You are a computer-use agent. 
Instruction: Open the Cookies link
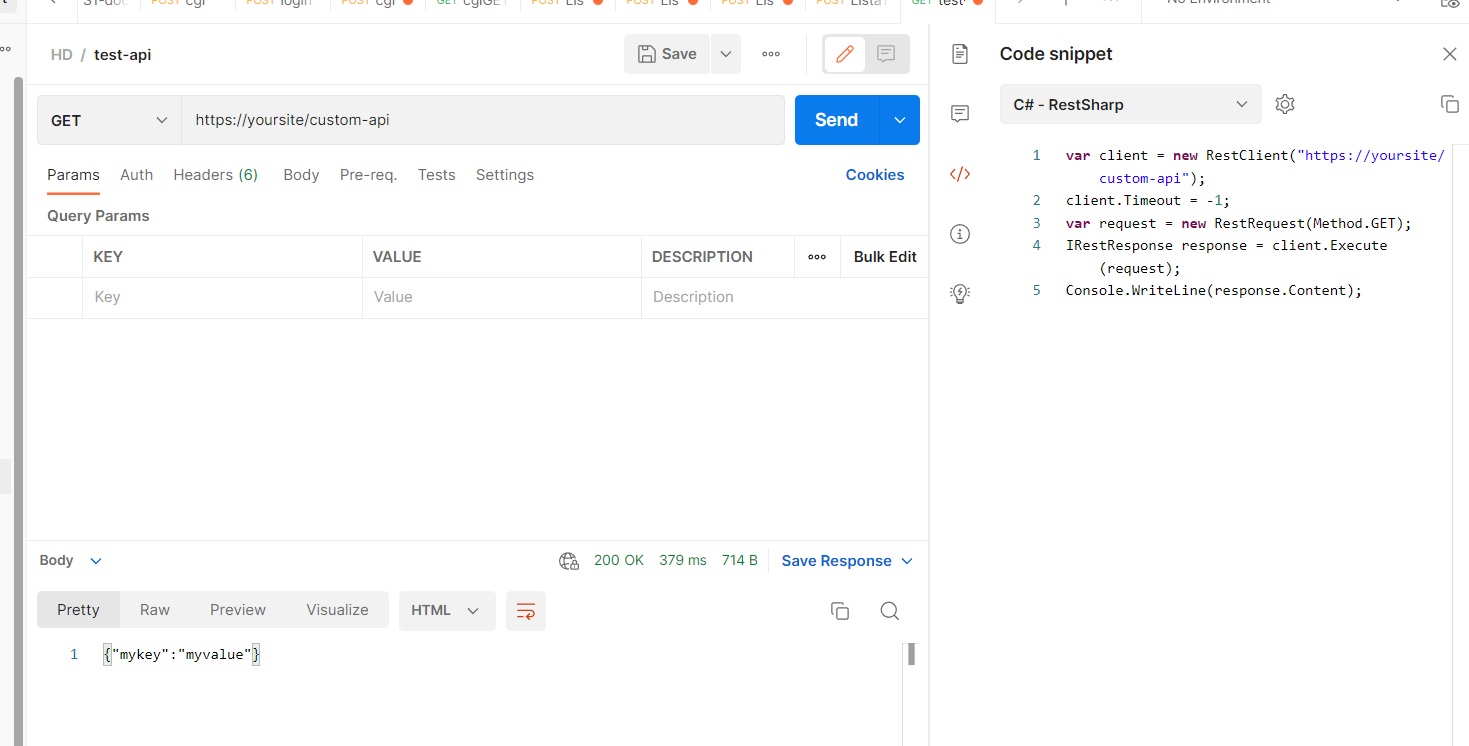(875, 175)
